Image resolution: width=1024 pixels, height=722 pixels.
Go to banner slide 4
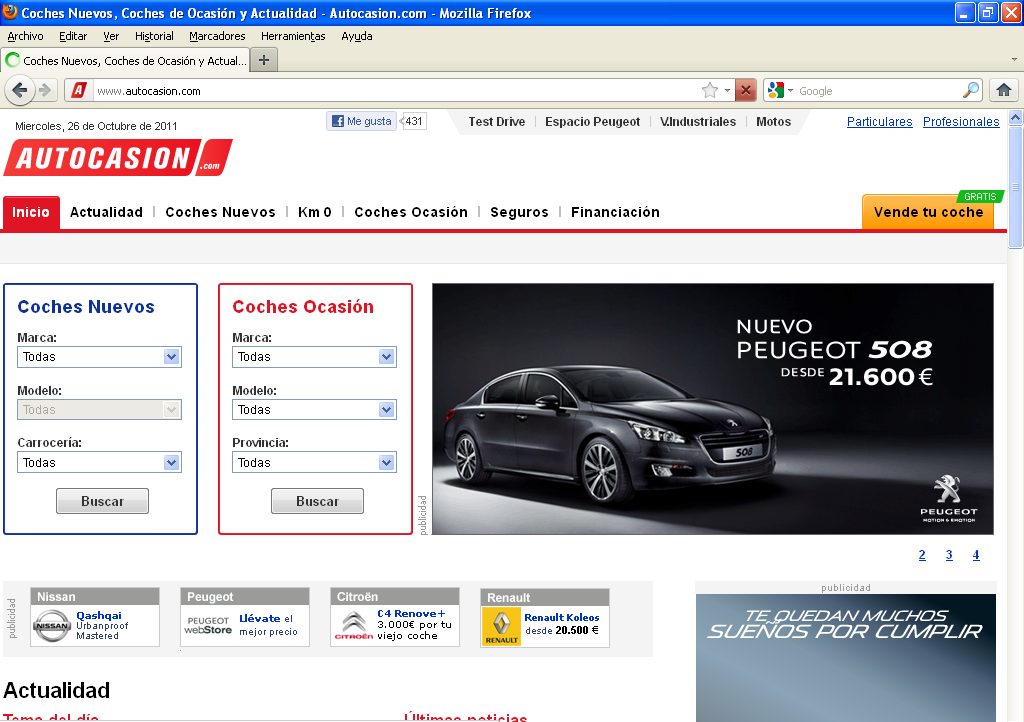click(976, 555)
